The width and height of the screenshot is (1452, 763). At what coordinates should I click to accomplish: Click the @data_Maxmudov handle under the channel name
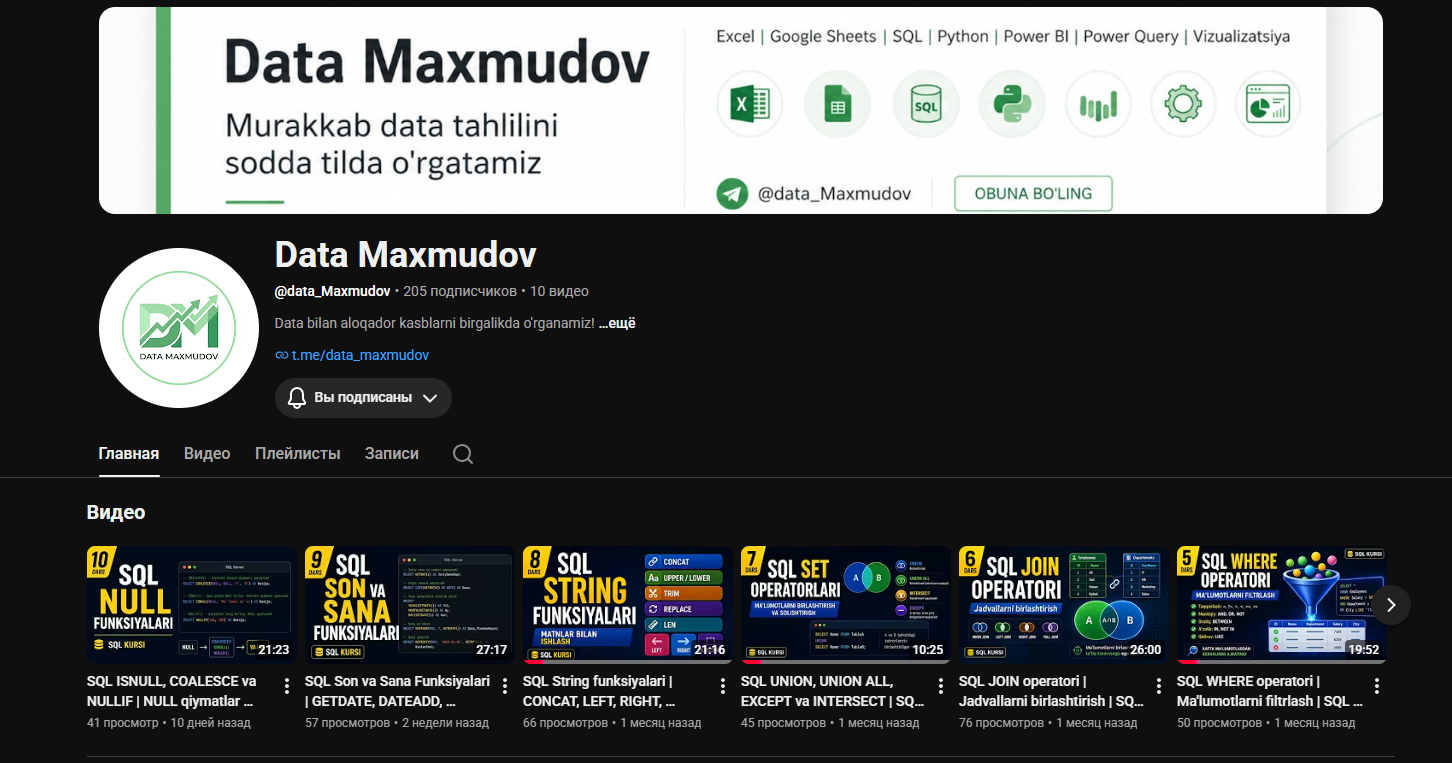pos(332,291)
